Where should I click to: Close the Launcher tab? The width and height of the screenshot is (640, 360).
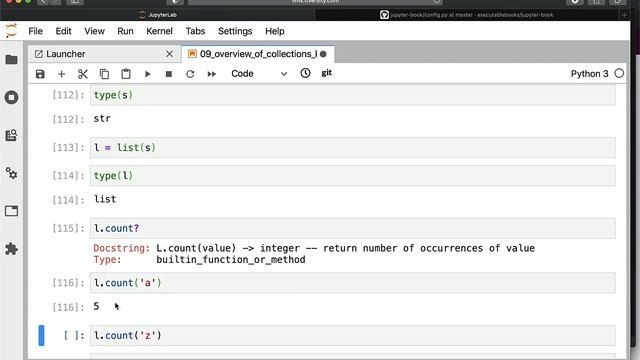[x=169, y=54]
